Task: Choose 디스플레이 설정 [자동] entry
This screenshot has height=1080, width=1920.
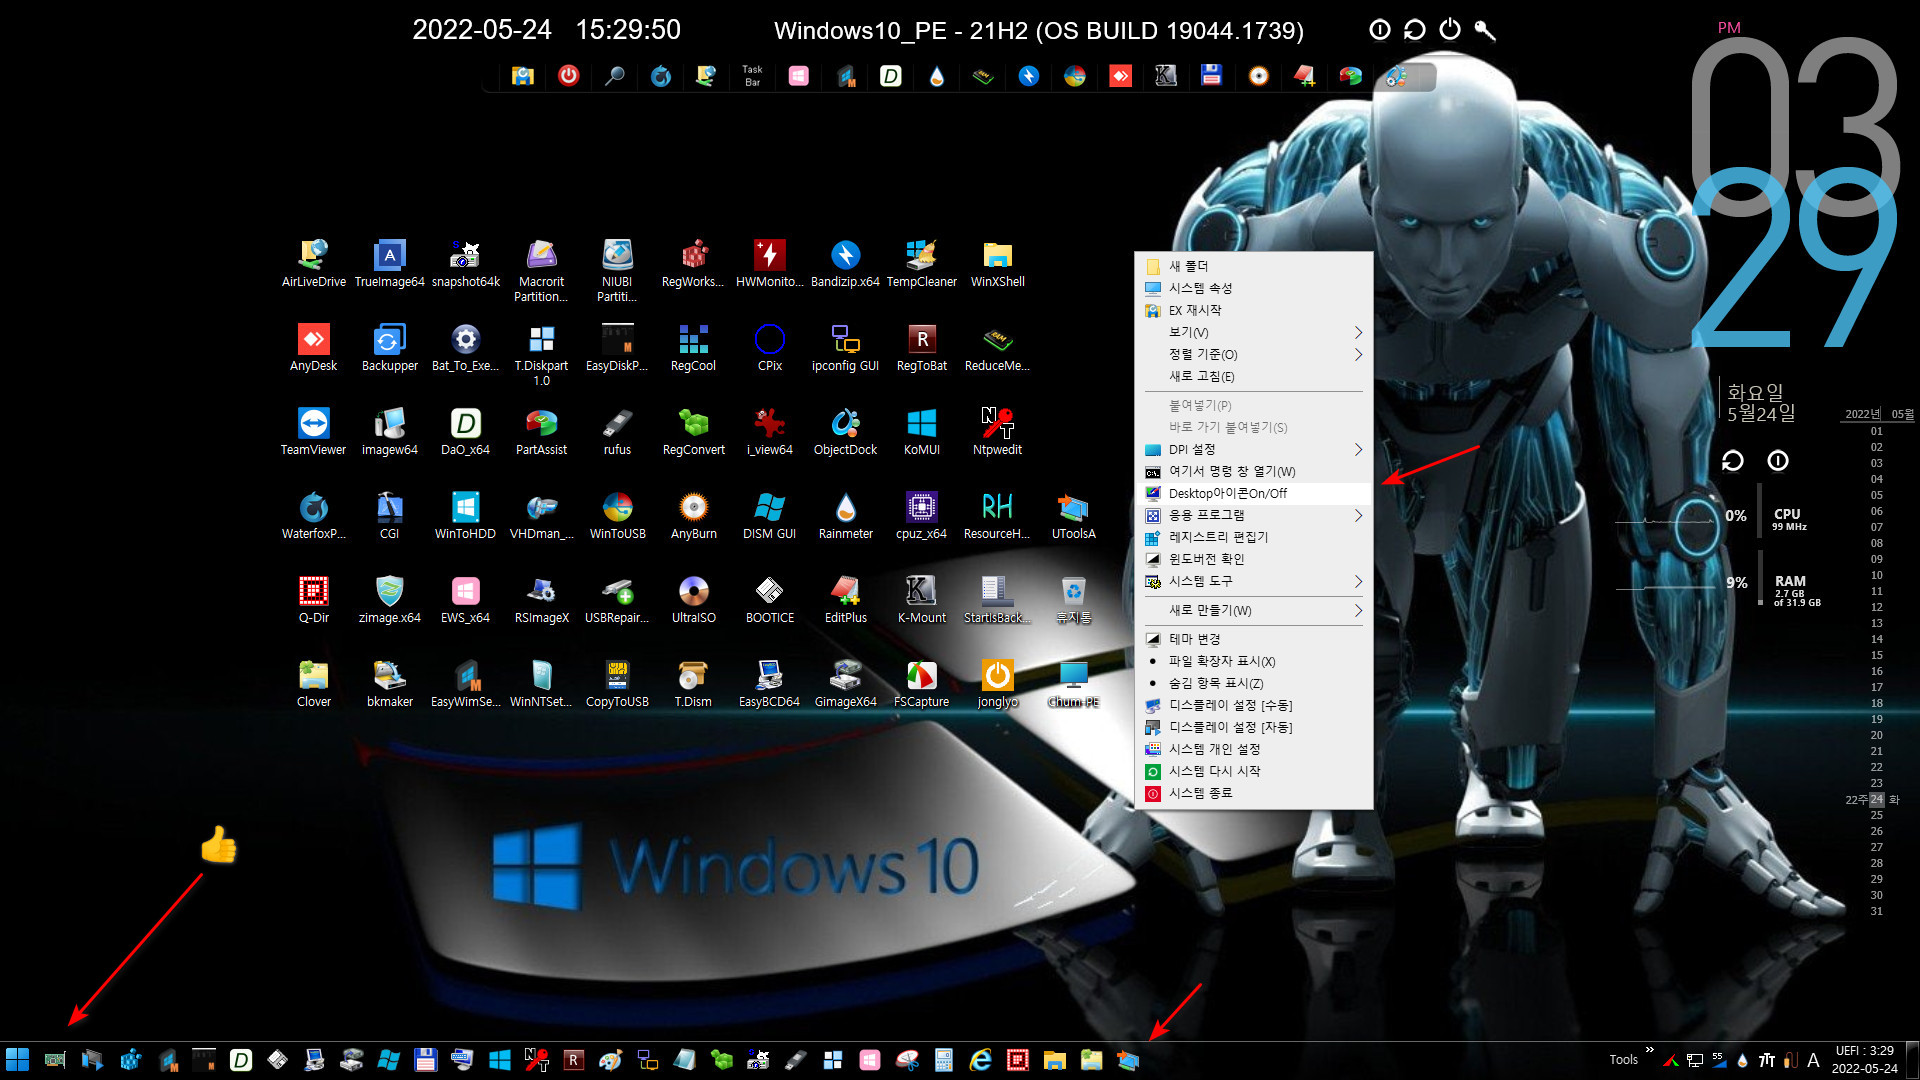Action: (1254, 727)
